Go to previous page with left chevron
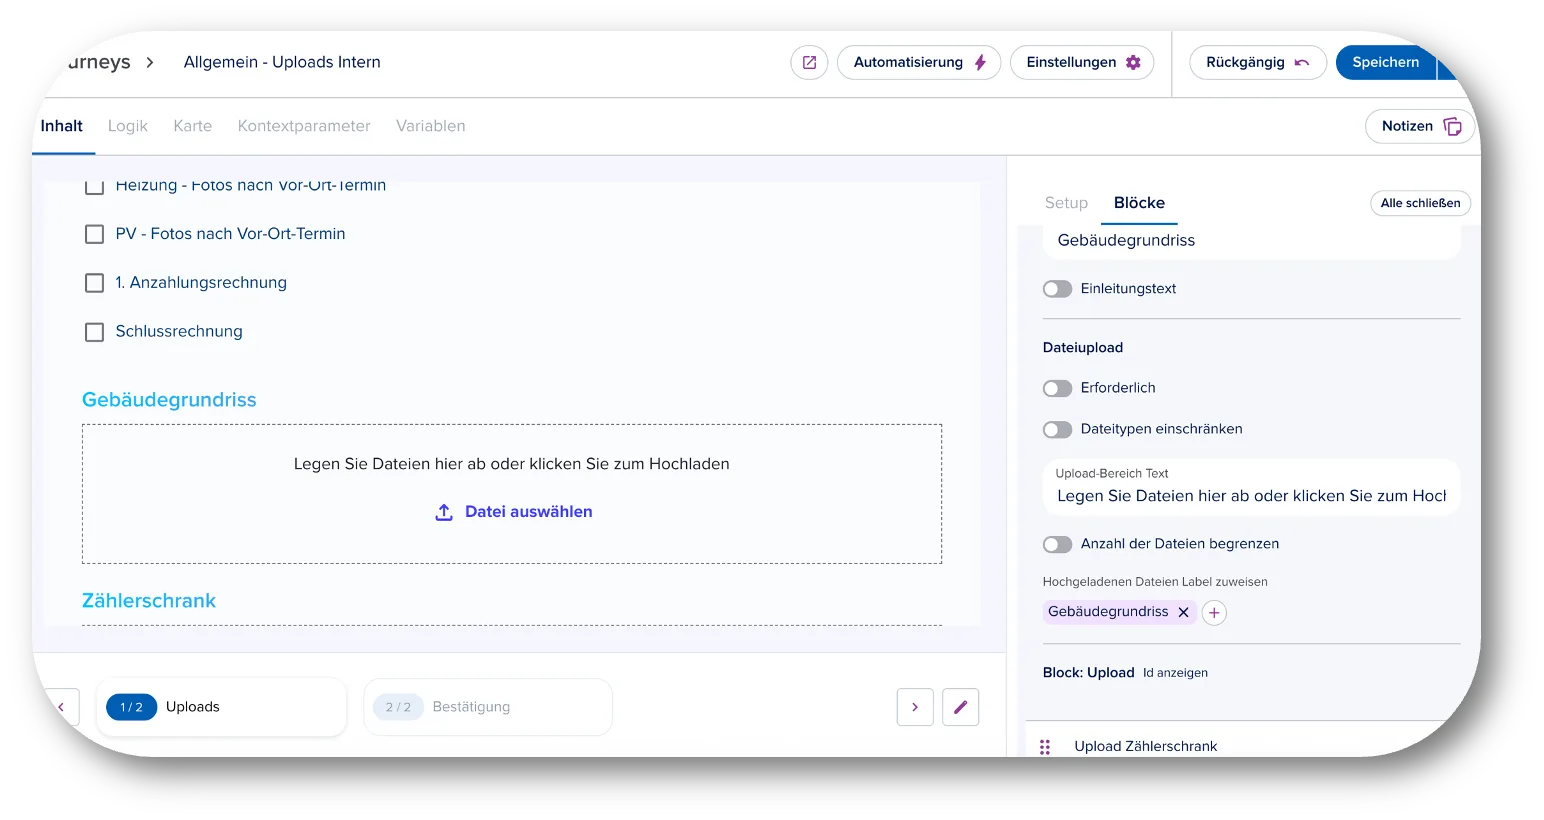Viewport: 1544px width, 820px height. [x=62, y=707]
